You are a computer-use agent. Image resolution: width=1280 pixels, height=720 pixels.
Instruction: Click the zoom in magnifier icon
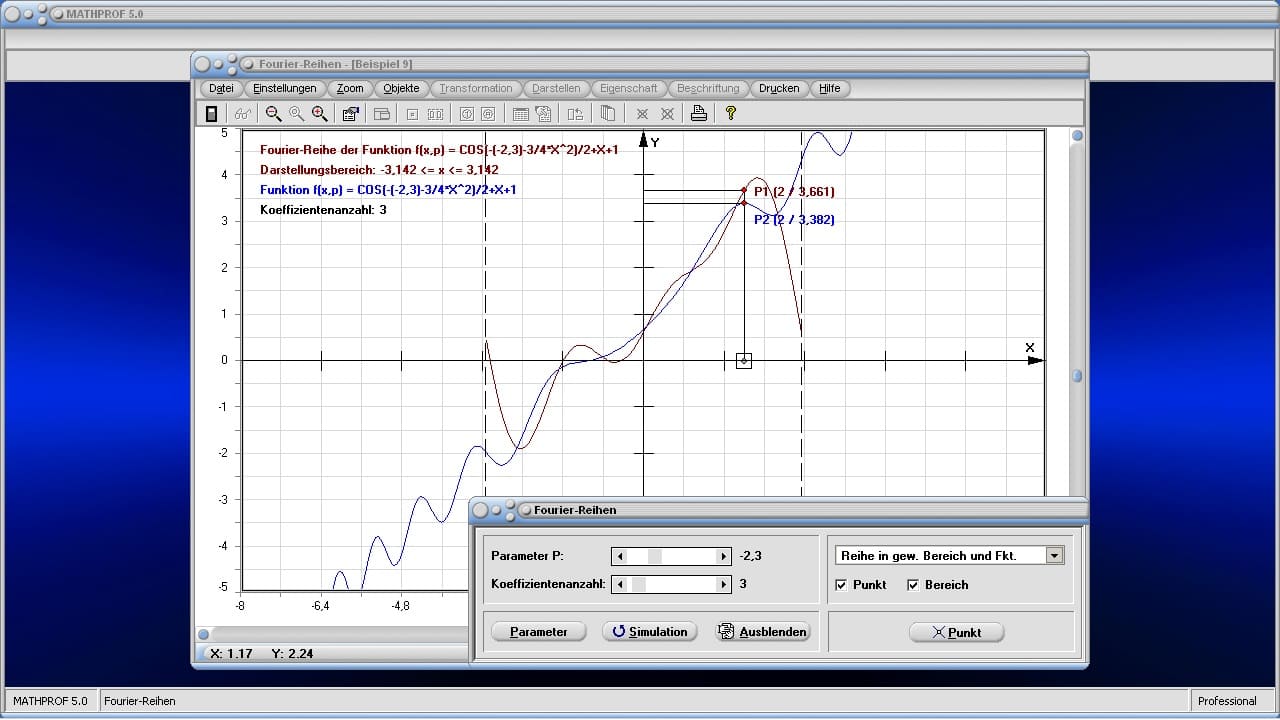319,114
